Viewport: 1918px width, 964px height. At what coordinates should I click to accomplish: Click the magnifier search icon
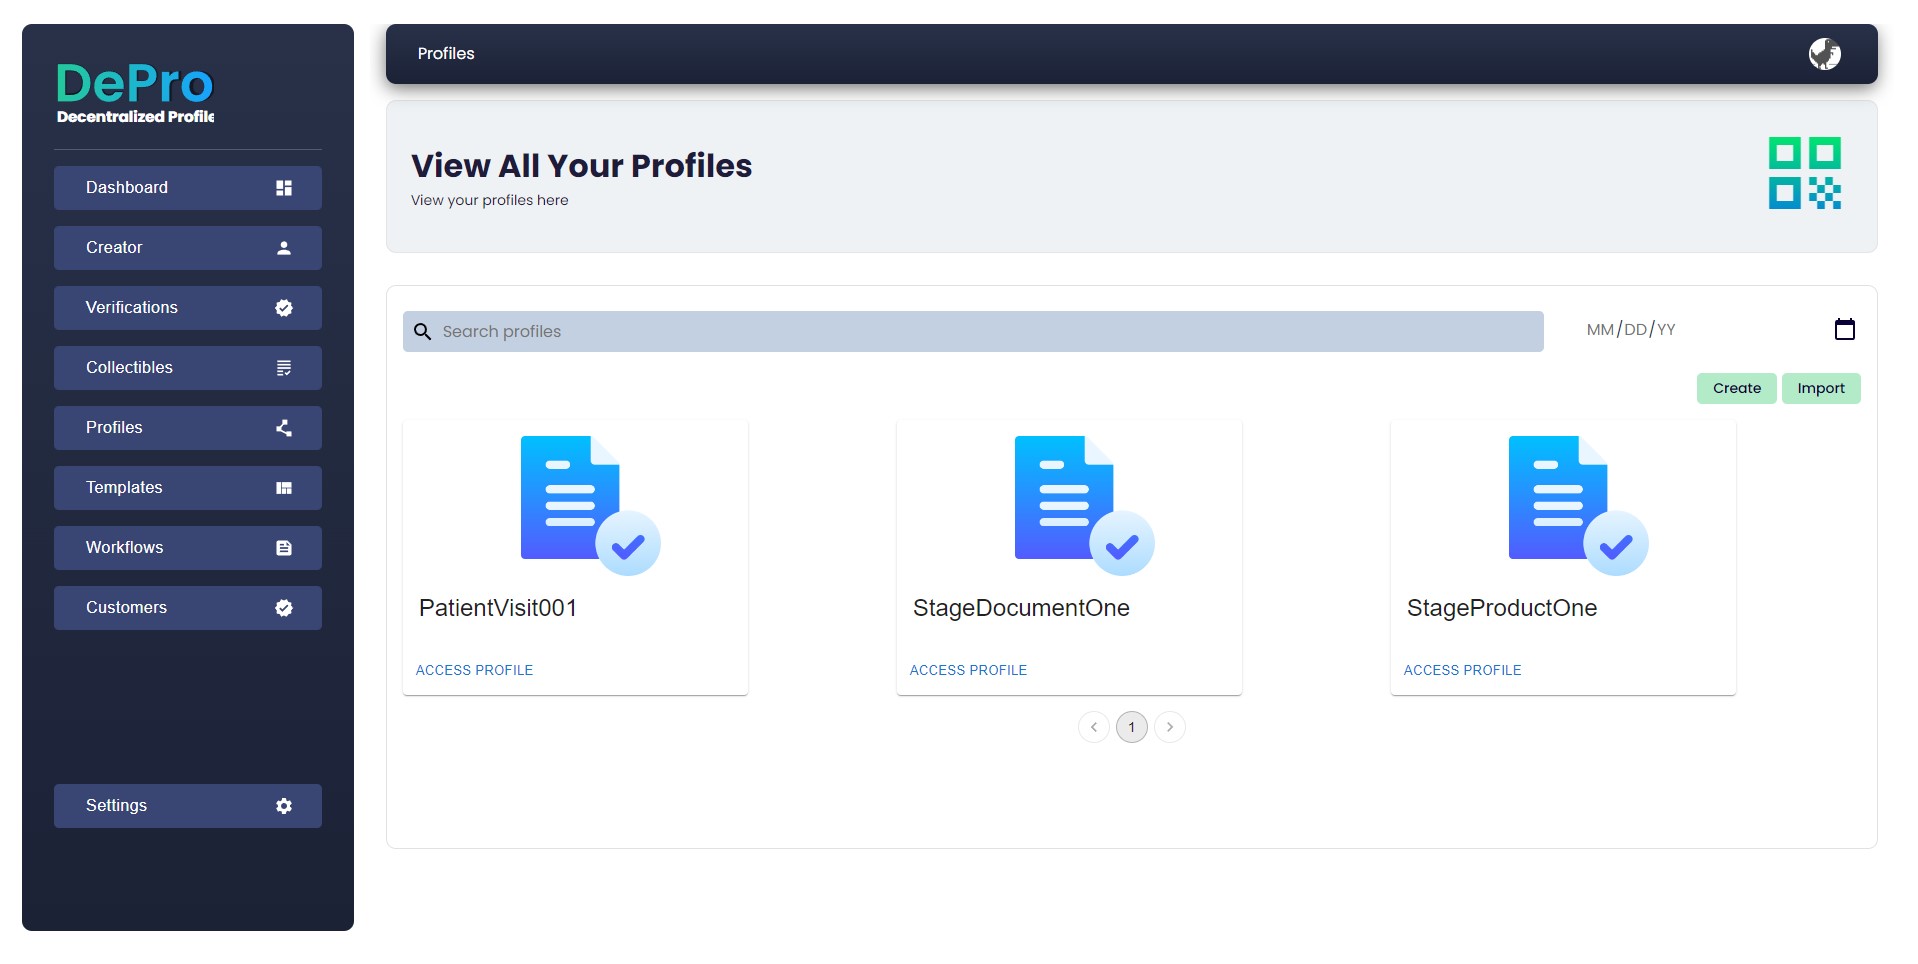(423, 332)
